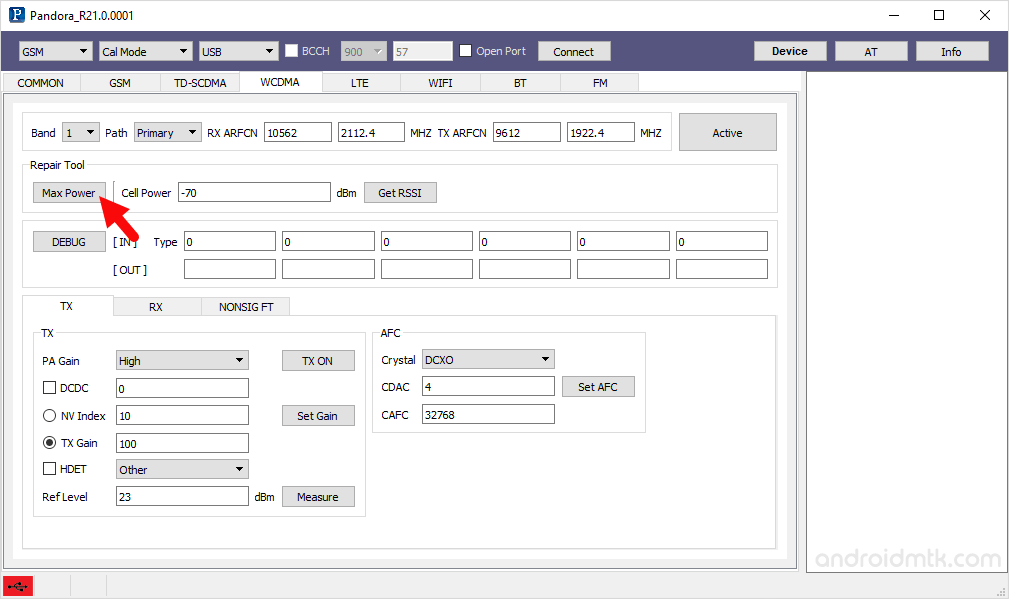
Task: Switch to the LTE tab
Action: point(359,82)
